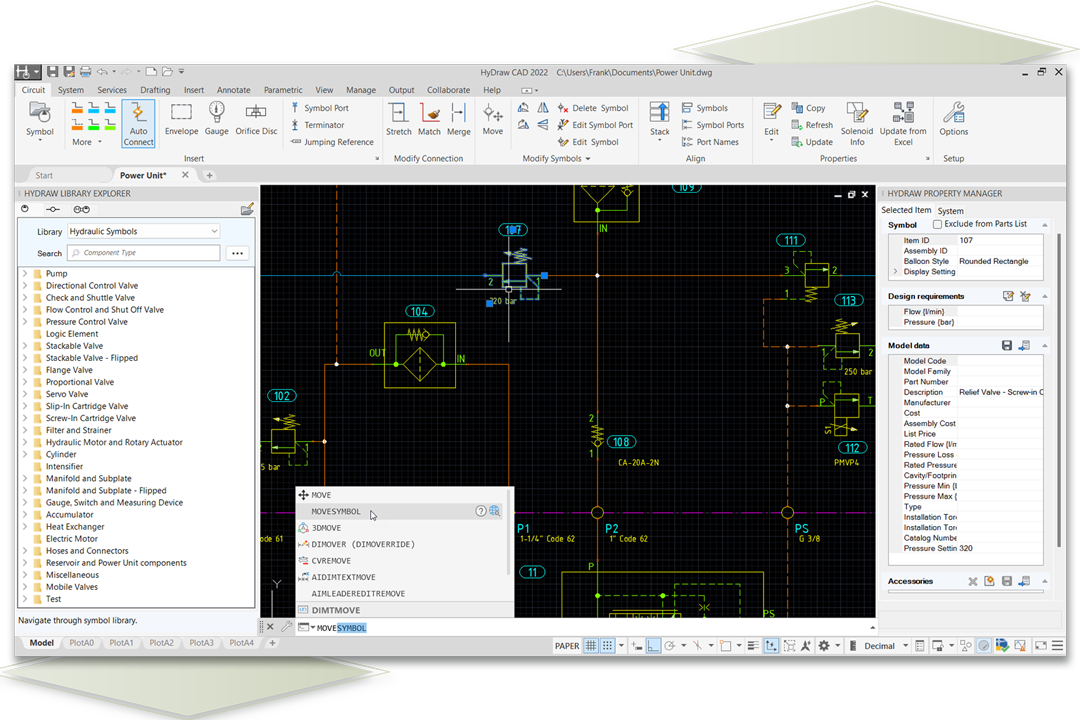Toggle PAPER space button
The height and width of the screenshot is (720, 1080).
(567, 646)
